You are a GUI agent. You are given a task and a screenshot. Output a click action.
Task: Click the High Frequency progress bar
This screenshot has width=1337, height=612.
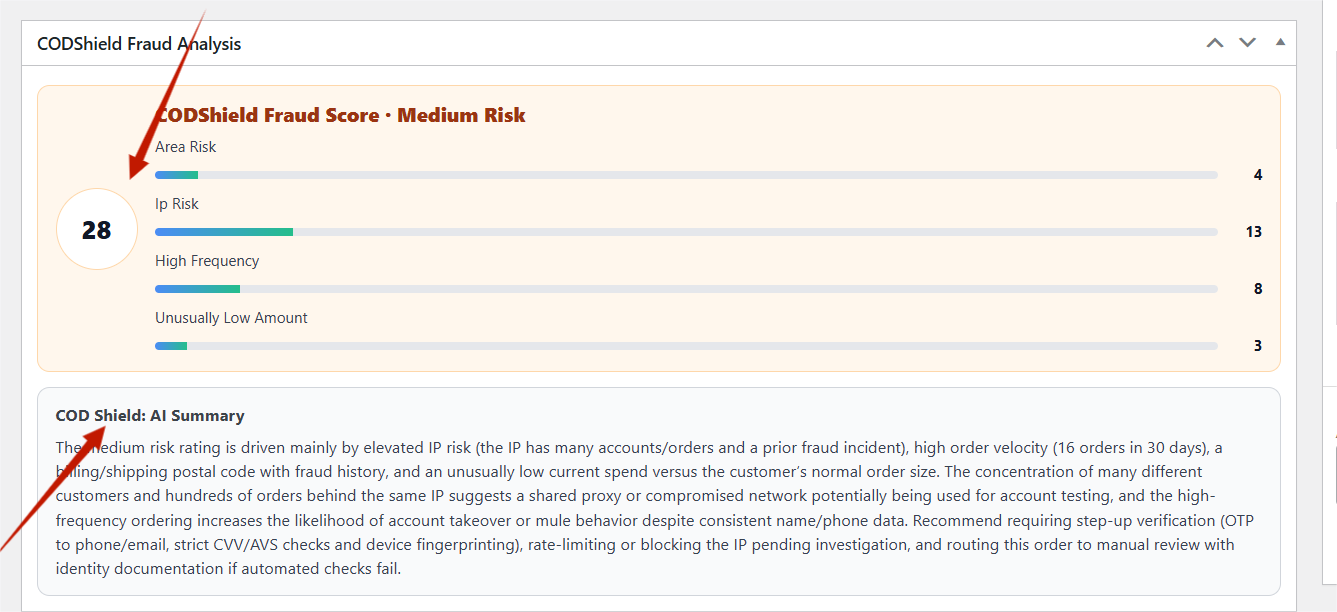(686, 289)
